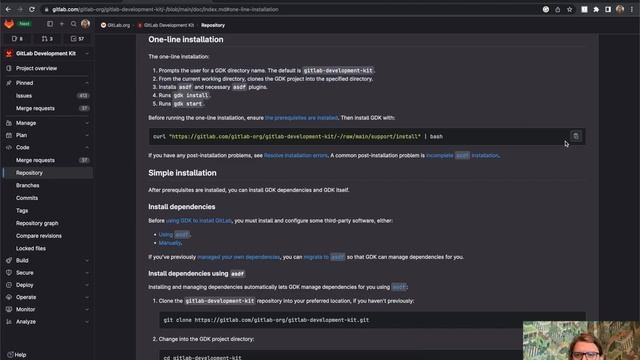Open Repository graph in sidebar
Image resolution: width=640 pixels, height=360 pixels.
tap(48, 223)
